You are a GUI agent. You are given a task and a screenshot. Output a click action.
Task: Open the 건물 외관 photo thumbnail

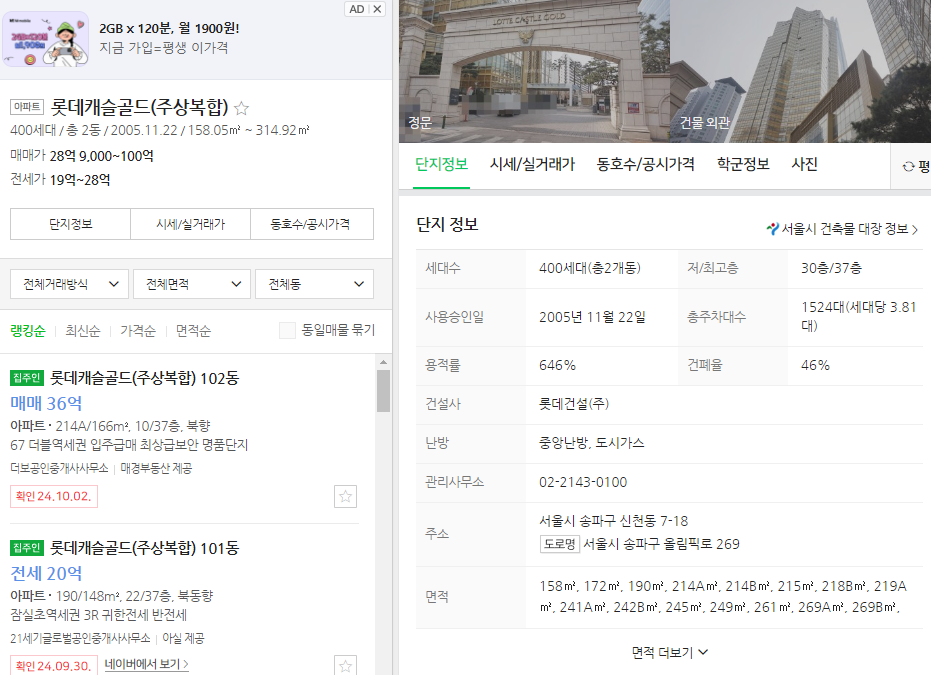click(x=800, y=71)
